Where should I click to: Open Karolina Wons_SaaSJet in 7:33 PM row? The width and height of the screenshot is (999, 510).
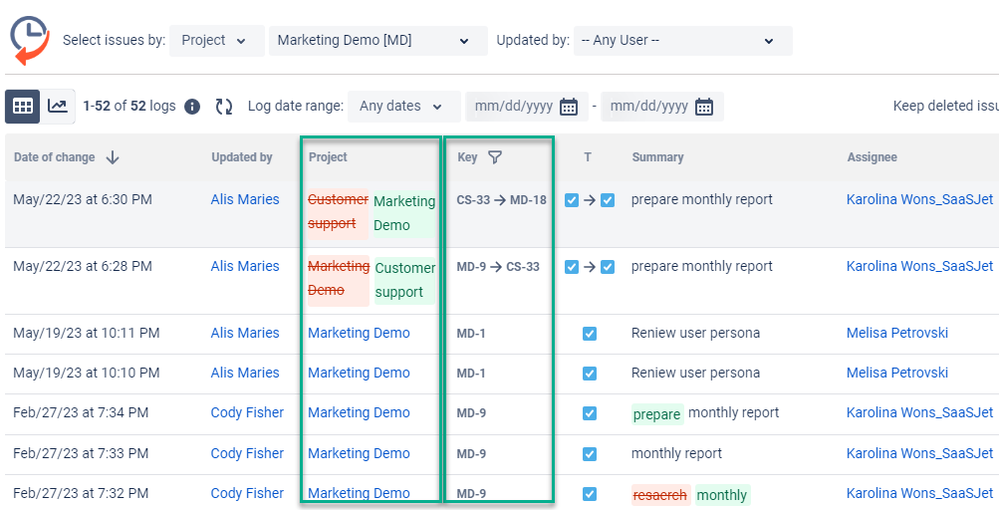point(919,453)
